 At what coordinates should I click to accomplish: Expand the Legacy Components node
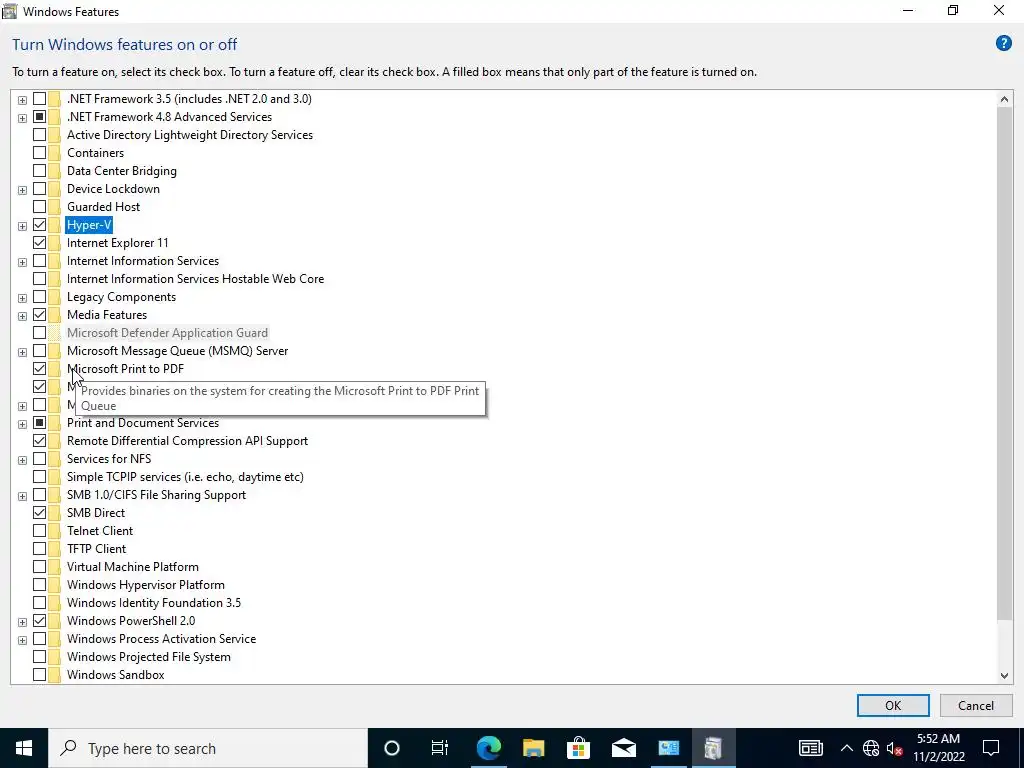(22, 298)
